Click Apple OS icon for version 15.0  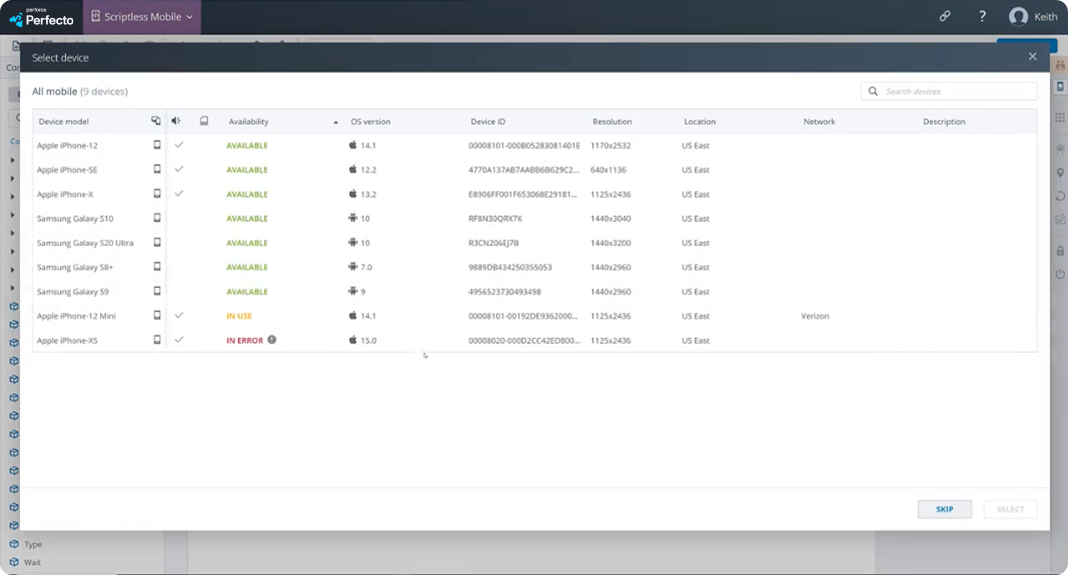(x=353, y=339)
